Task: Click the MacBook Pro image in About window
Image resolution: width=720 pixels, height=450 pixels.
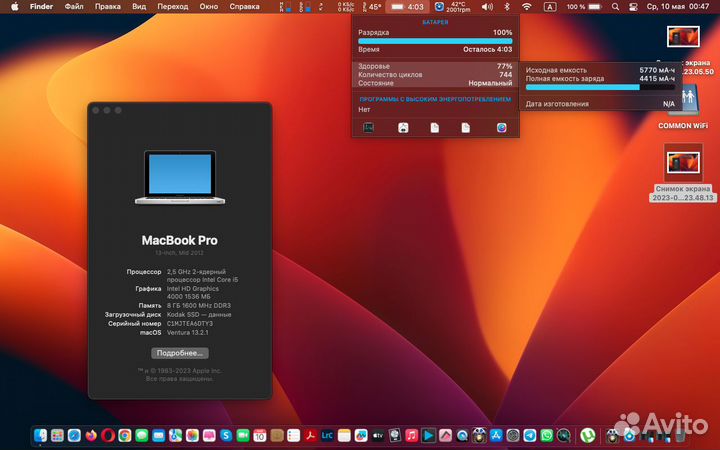Action: (x=180, y=177)
